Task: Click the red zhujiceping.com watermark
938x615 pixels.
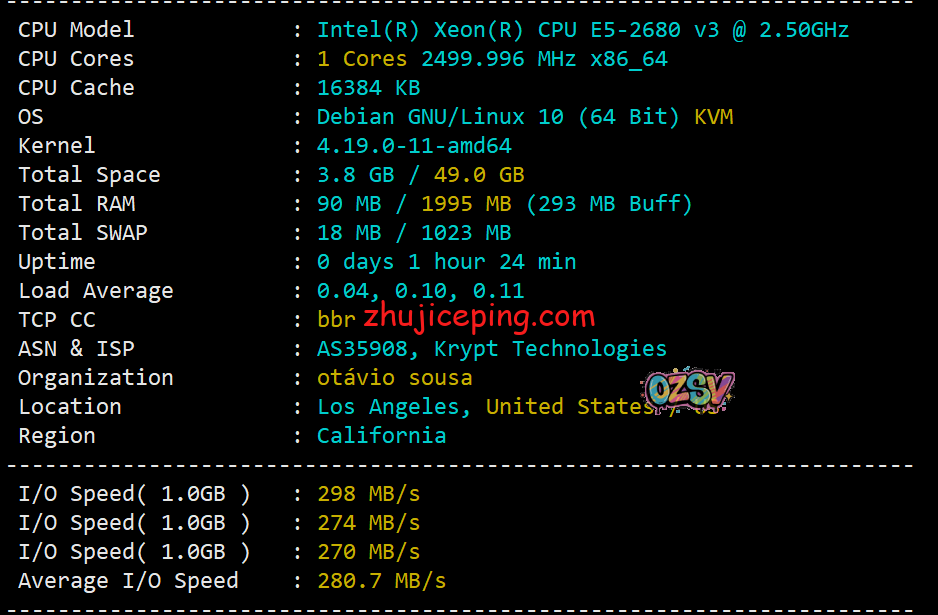Action: point(479,317)
